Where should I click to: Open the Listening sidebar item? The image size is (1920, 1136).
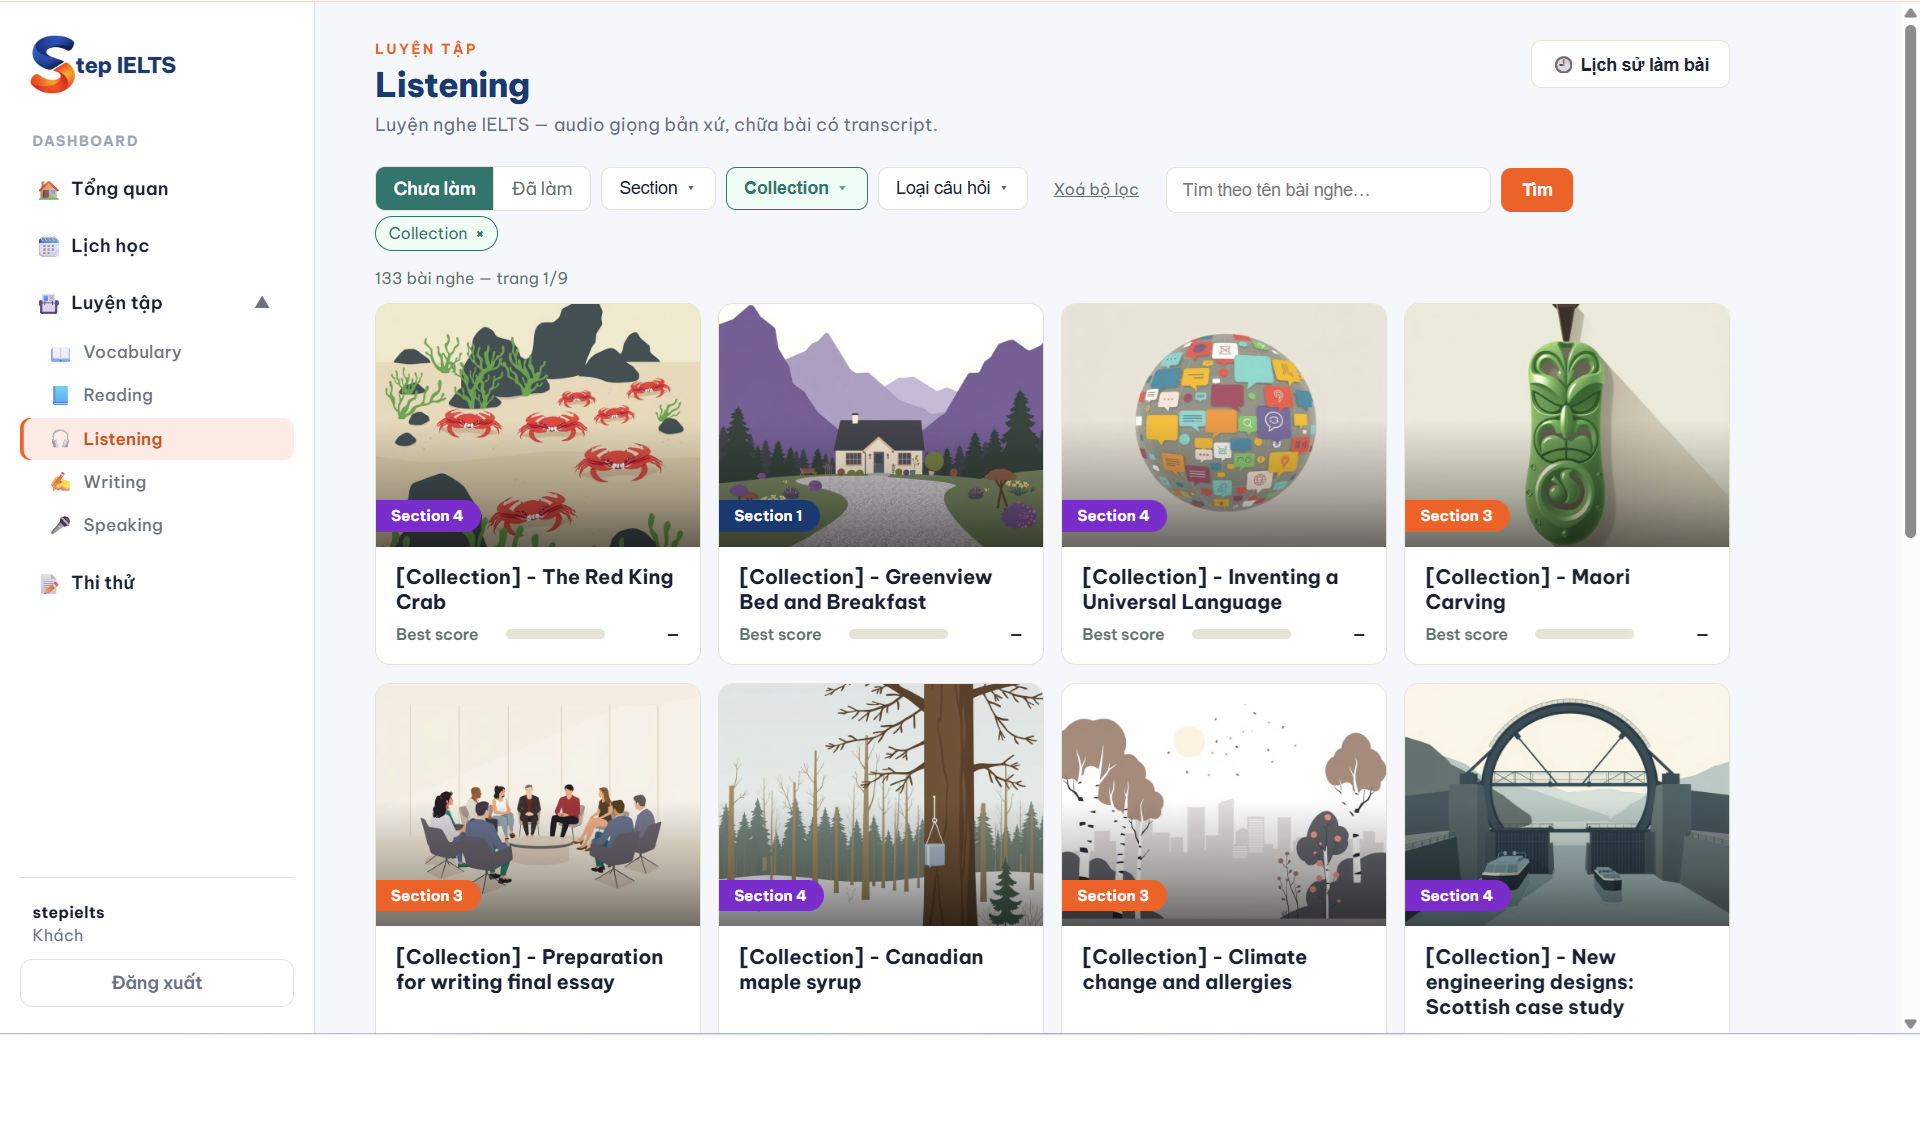click(x=157, y=439)
